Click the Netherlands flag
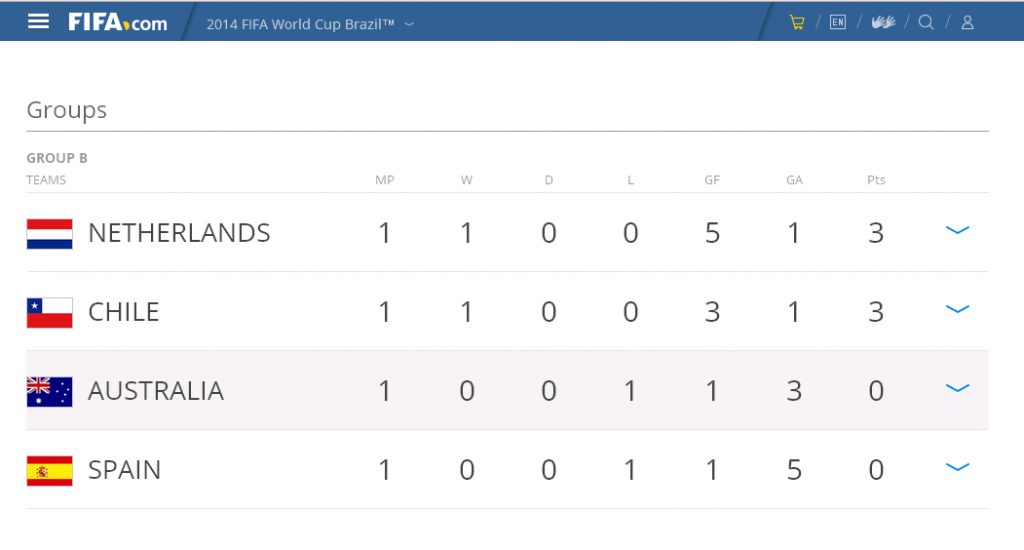 click(50, 234)
